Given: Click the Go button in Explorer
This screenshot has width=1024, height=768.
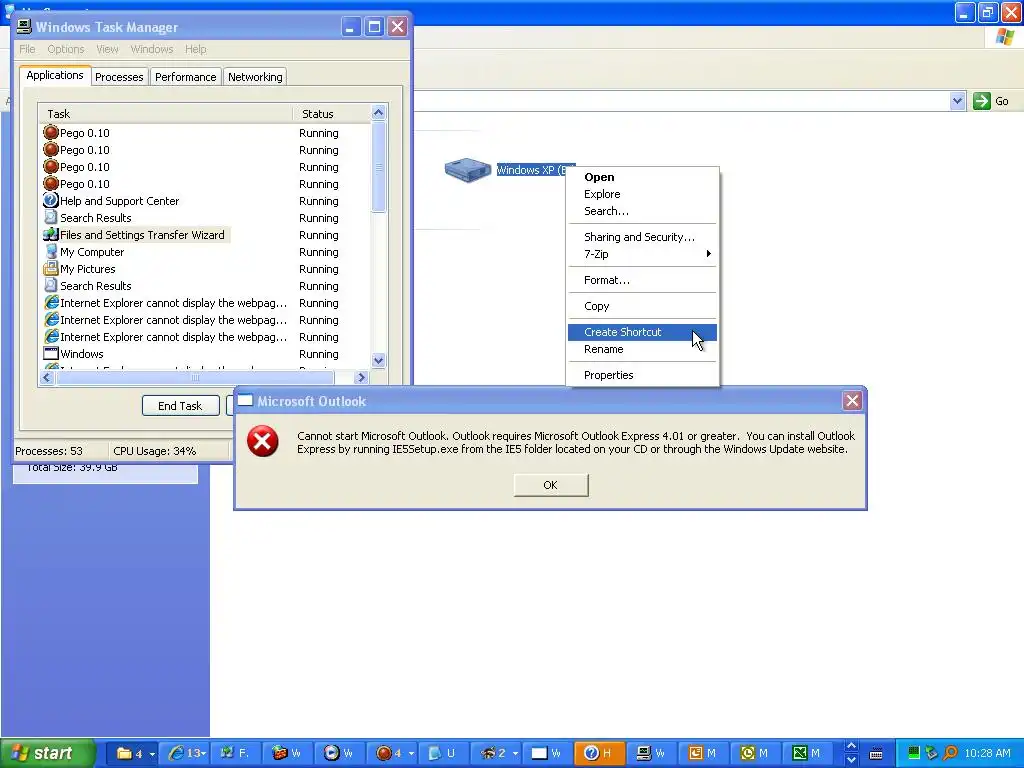Looking at the screenshot, I should [x=991, y=101].
